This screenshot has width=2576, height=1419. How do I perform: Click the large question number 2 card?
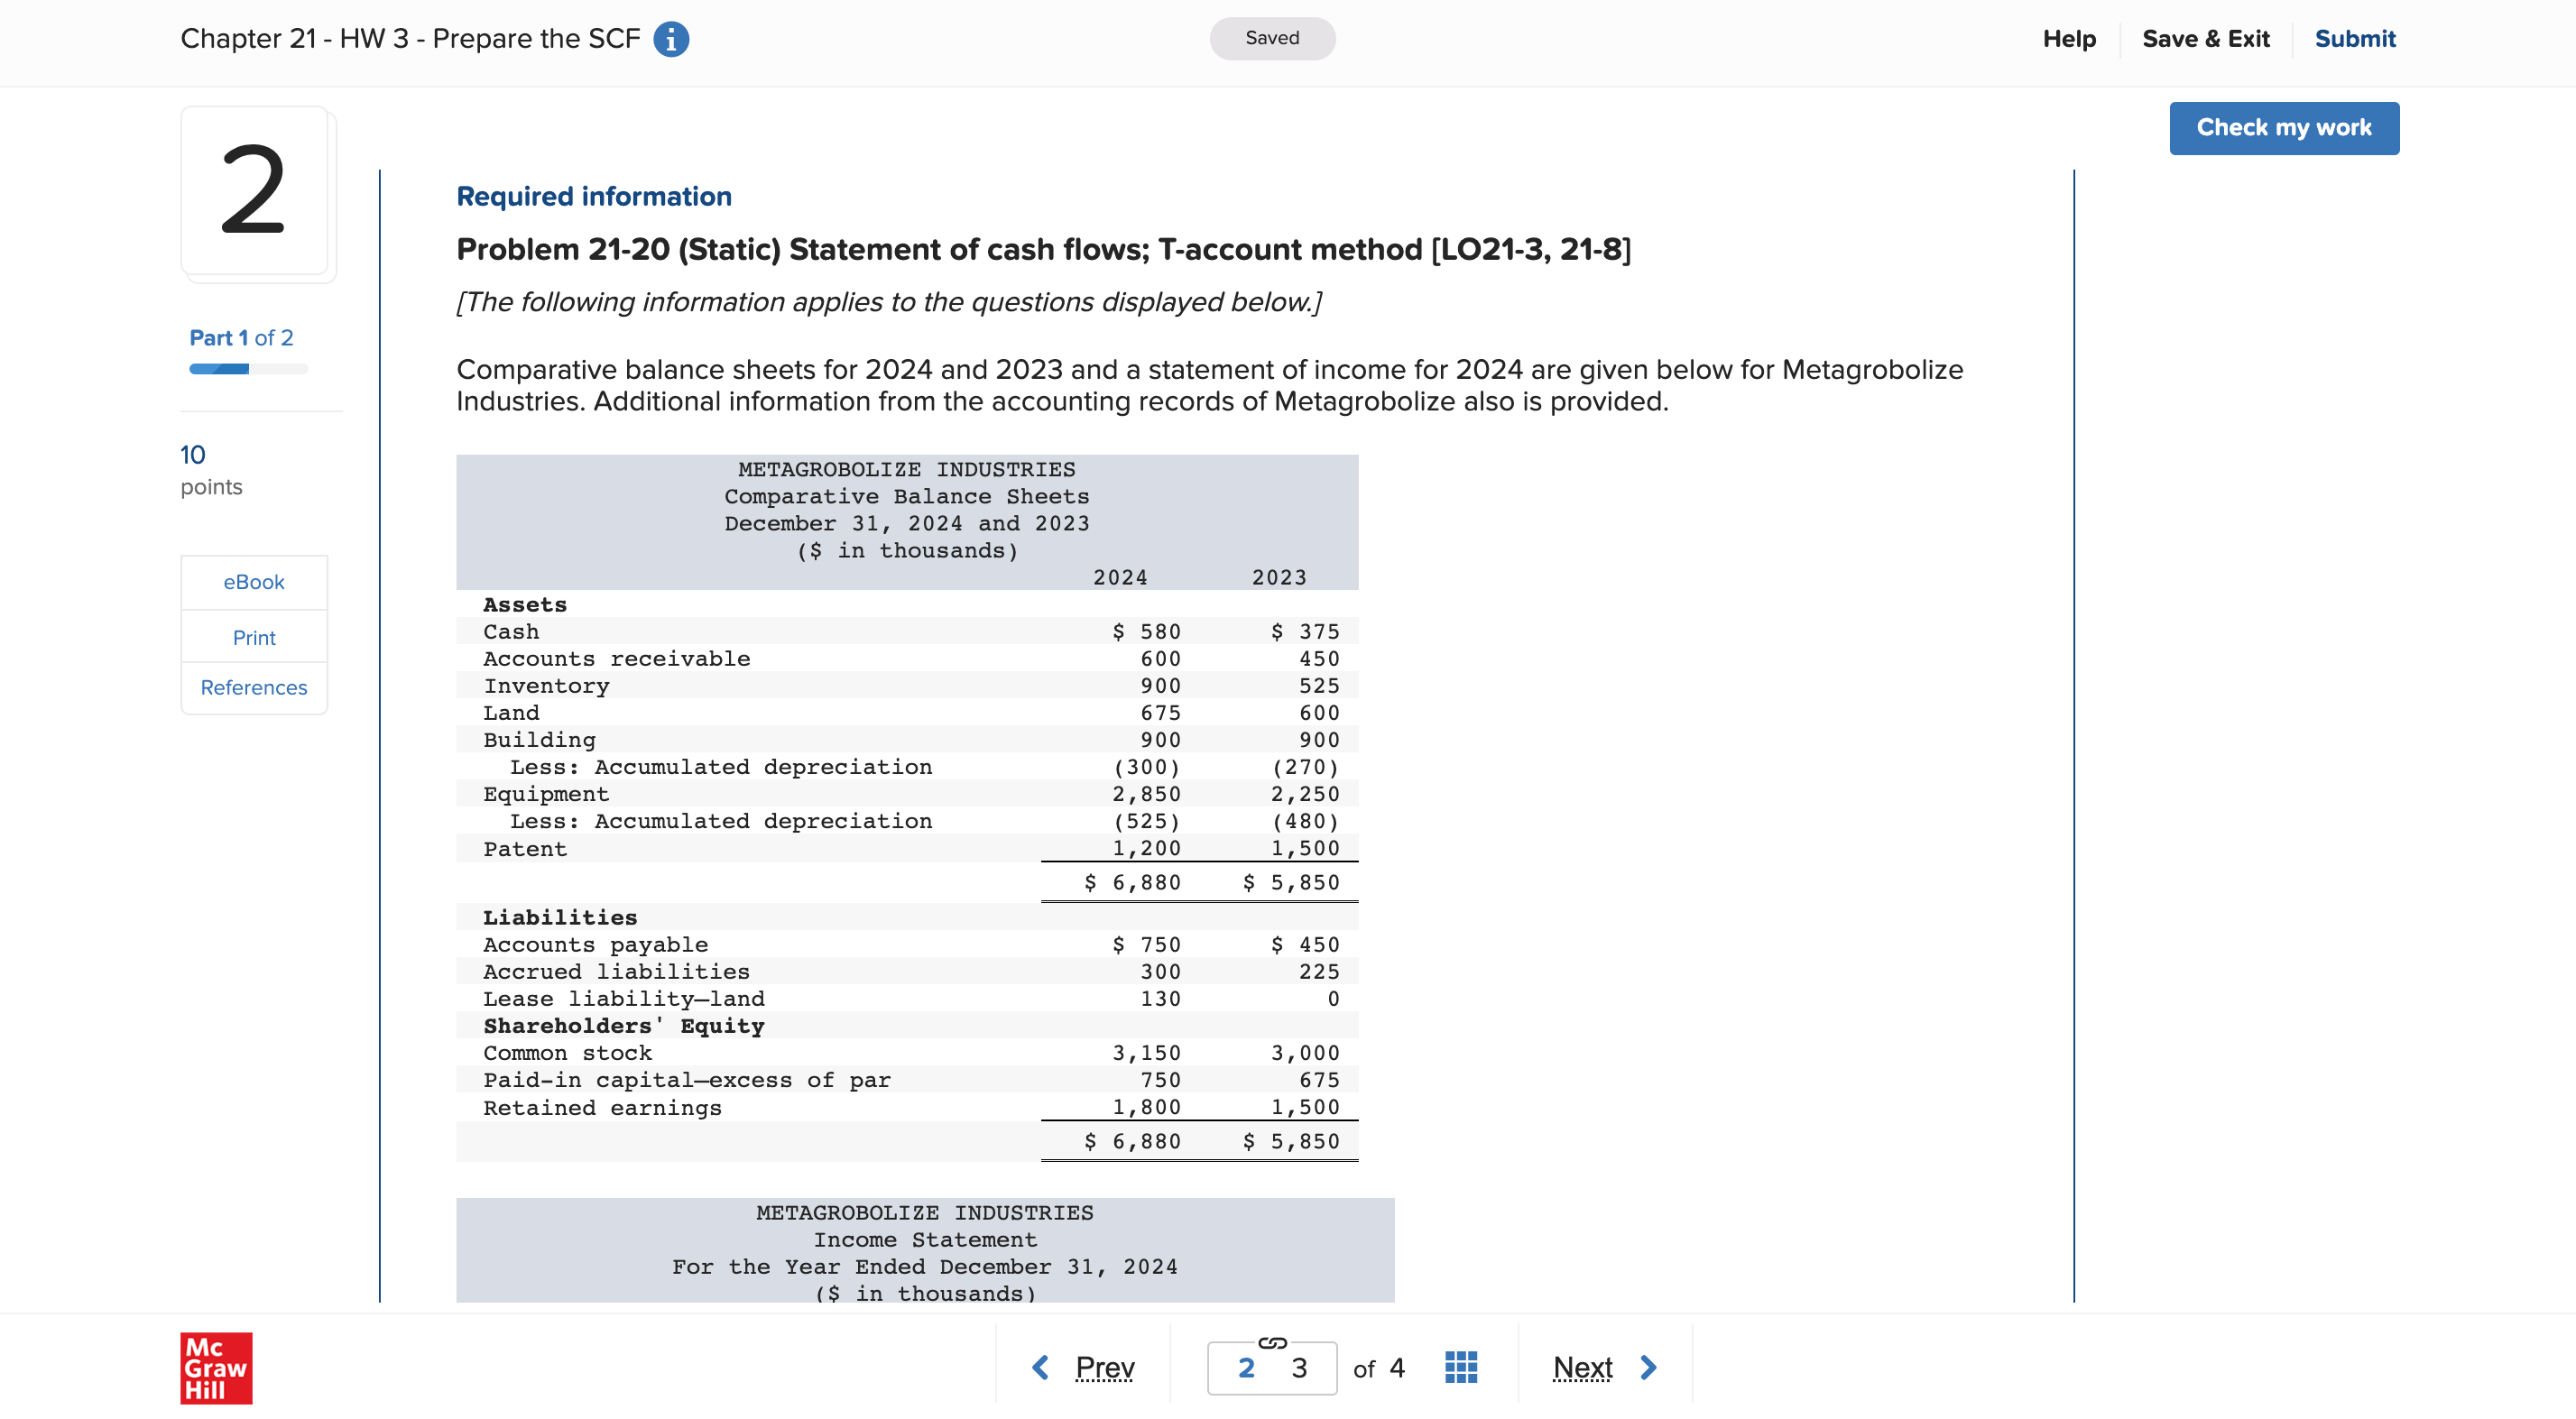tap(254, 191)
